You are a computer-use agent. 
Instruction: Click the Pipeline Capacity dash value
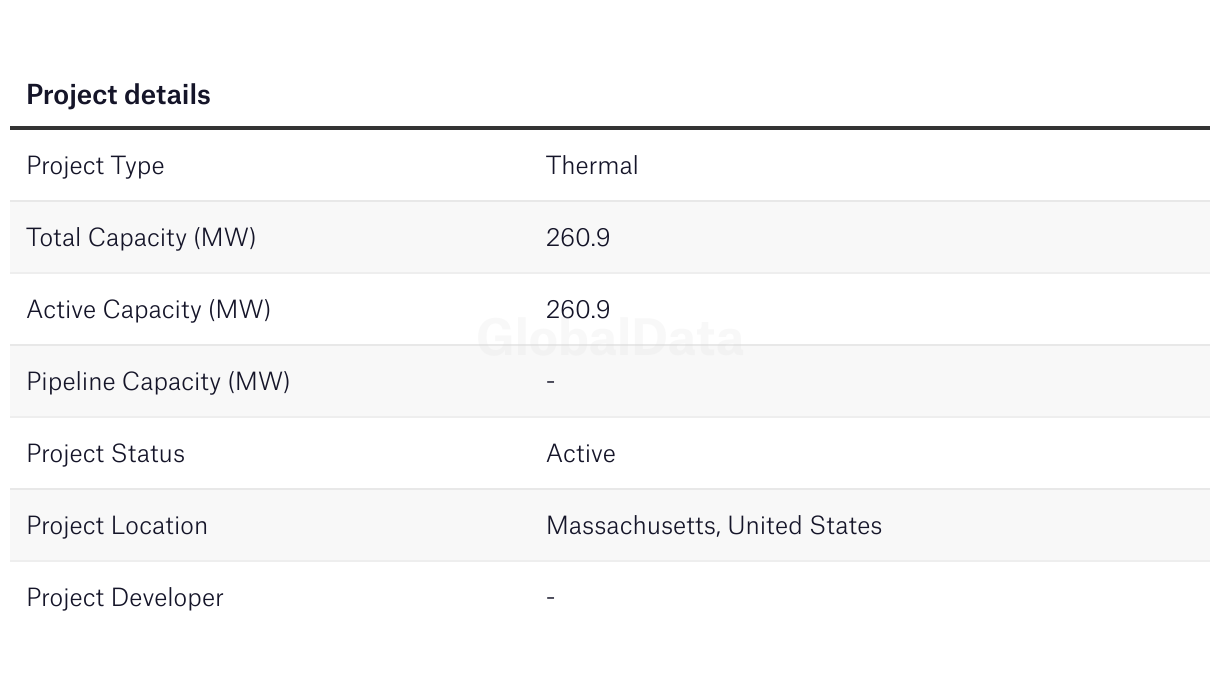(x=551, y=381)
